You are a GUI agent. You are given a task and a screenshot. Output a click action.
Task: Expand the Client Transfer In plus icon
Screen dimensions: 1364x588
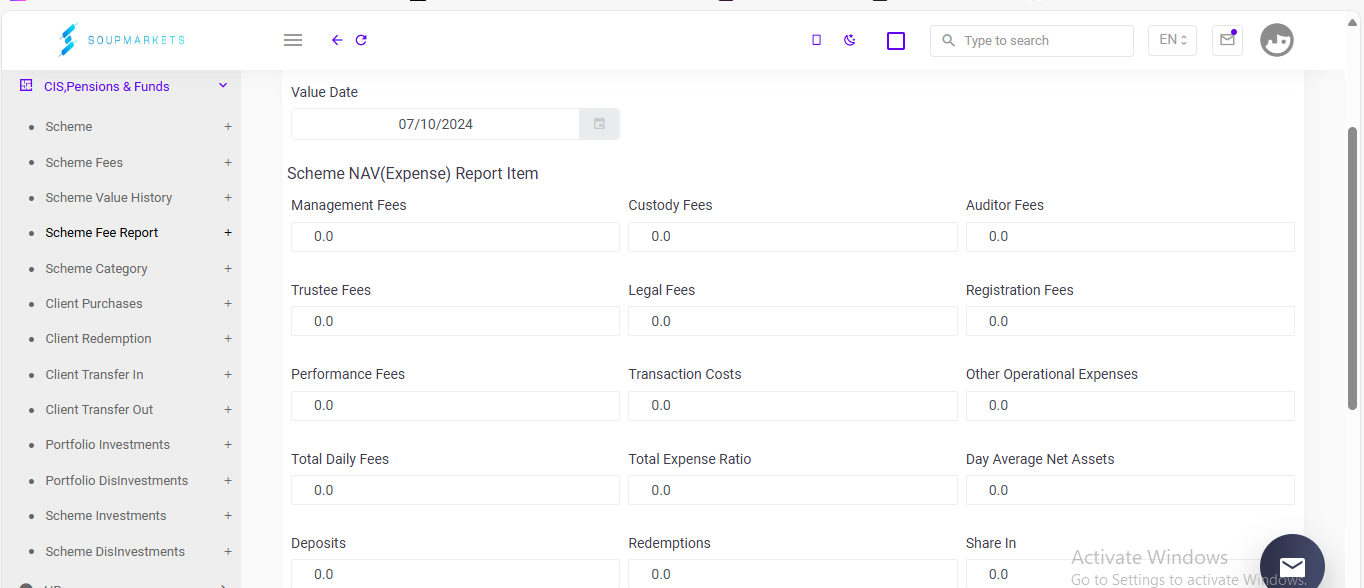coord(228,374)
